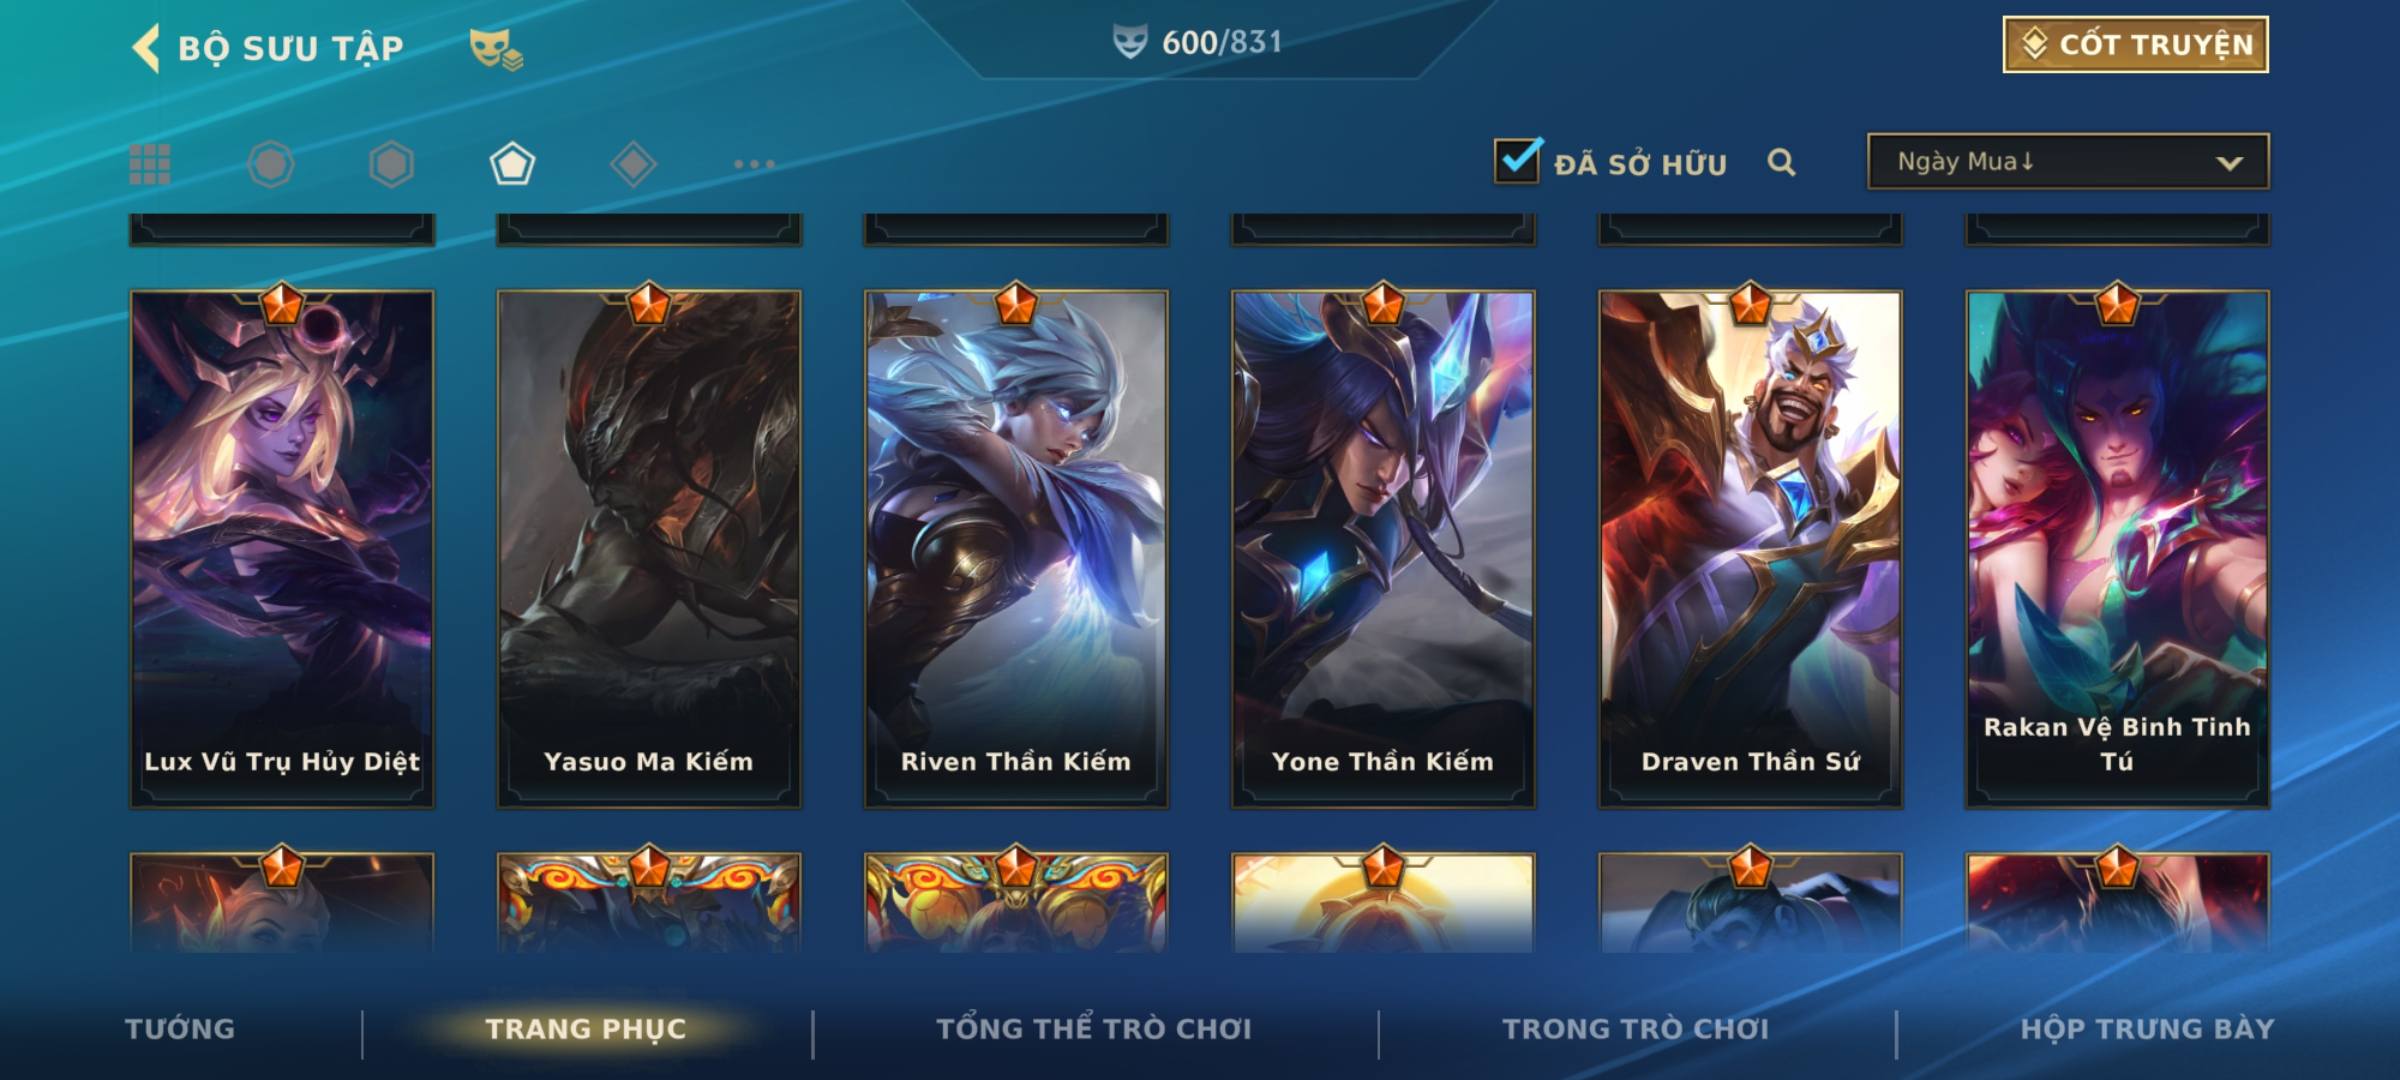Go back using the Bộ Sưu Tập arrow
2400x1080 pixels.
[x=146, y=48]
